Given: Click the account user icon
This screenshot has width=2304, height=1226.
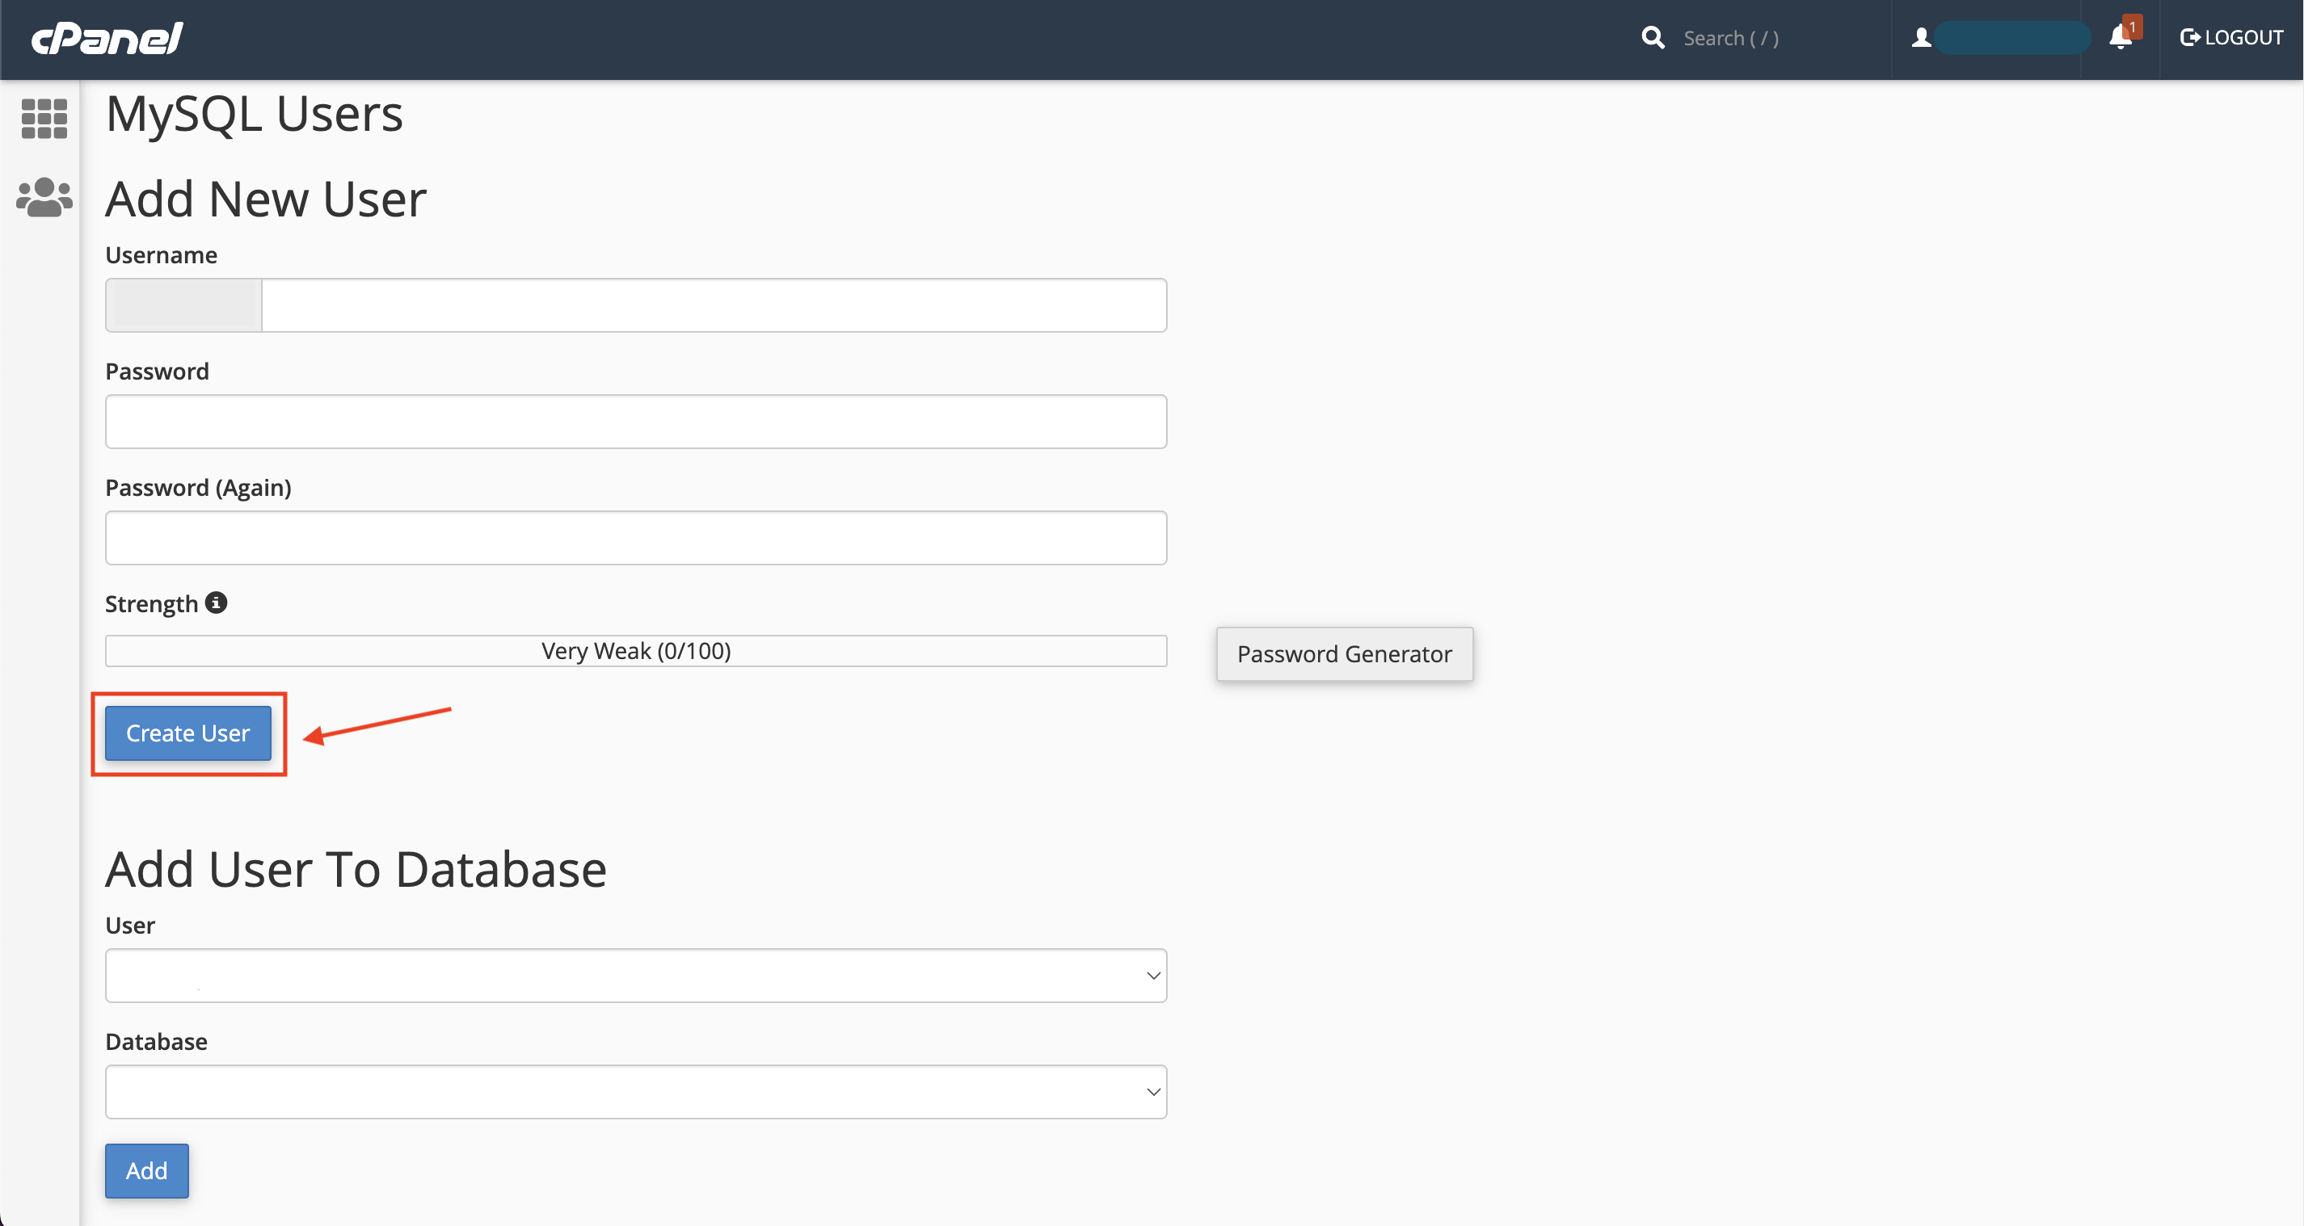Looking at the screenshot, I should pos(1921,38).
